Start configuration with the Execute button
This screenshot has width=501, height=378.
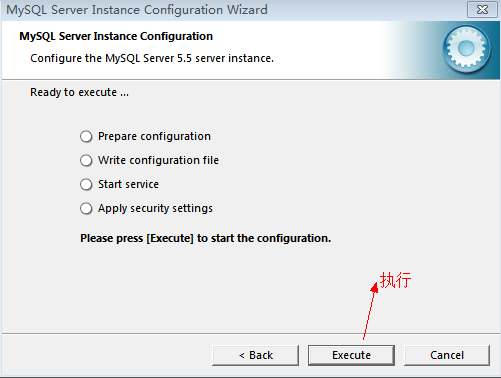click(x=351, y=355)
